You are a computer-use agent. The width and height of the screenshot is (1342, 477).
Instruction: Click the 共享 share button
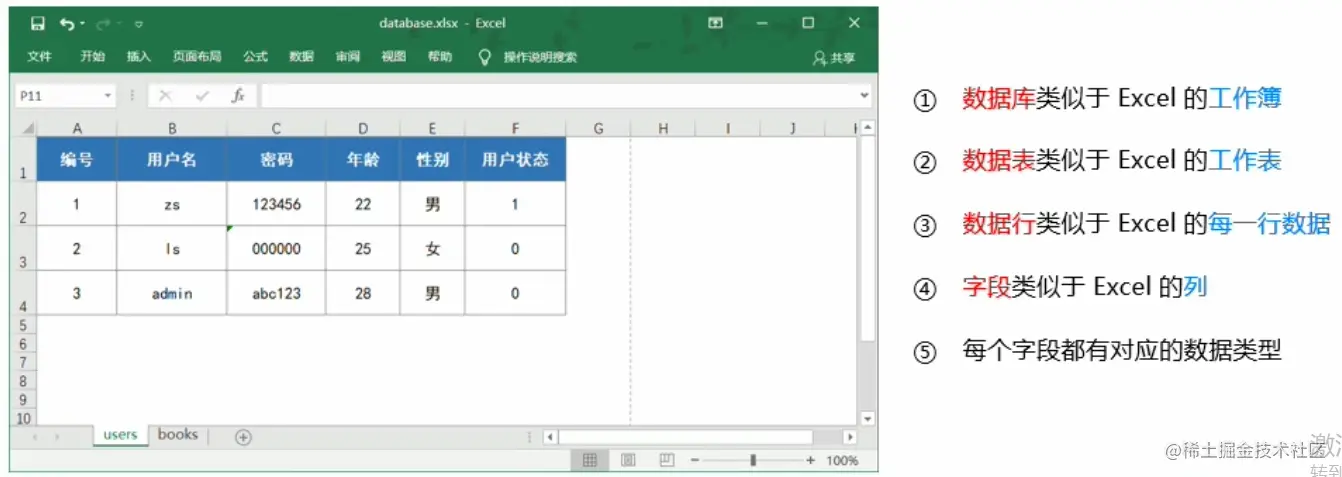coord(834,58)
